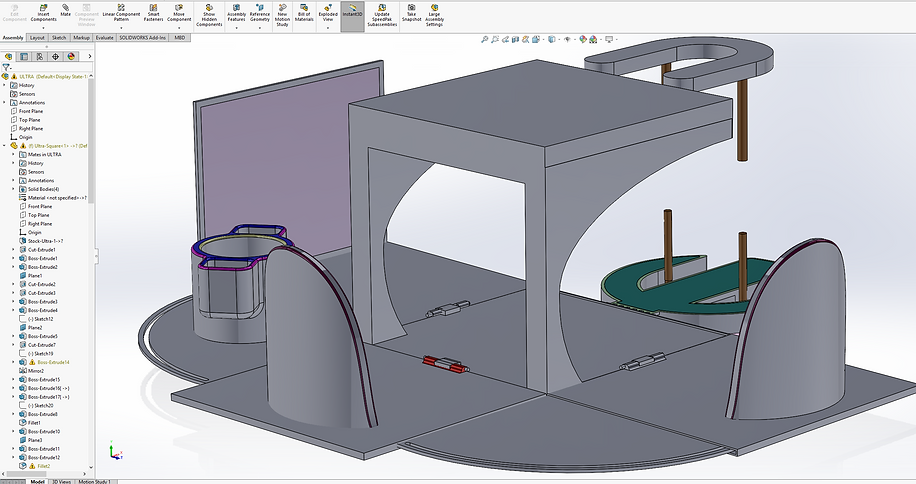Click the Zoom to Fit magnifier icon
916x484 pixels.
(484, 40)
